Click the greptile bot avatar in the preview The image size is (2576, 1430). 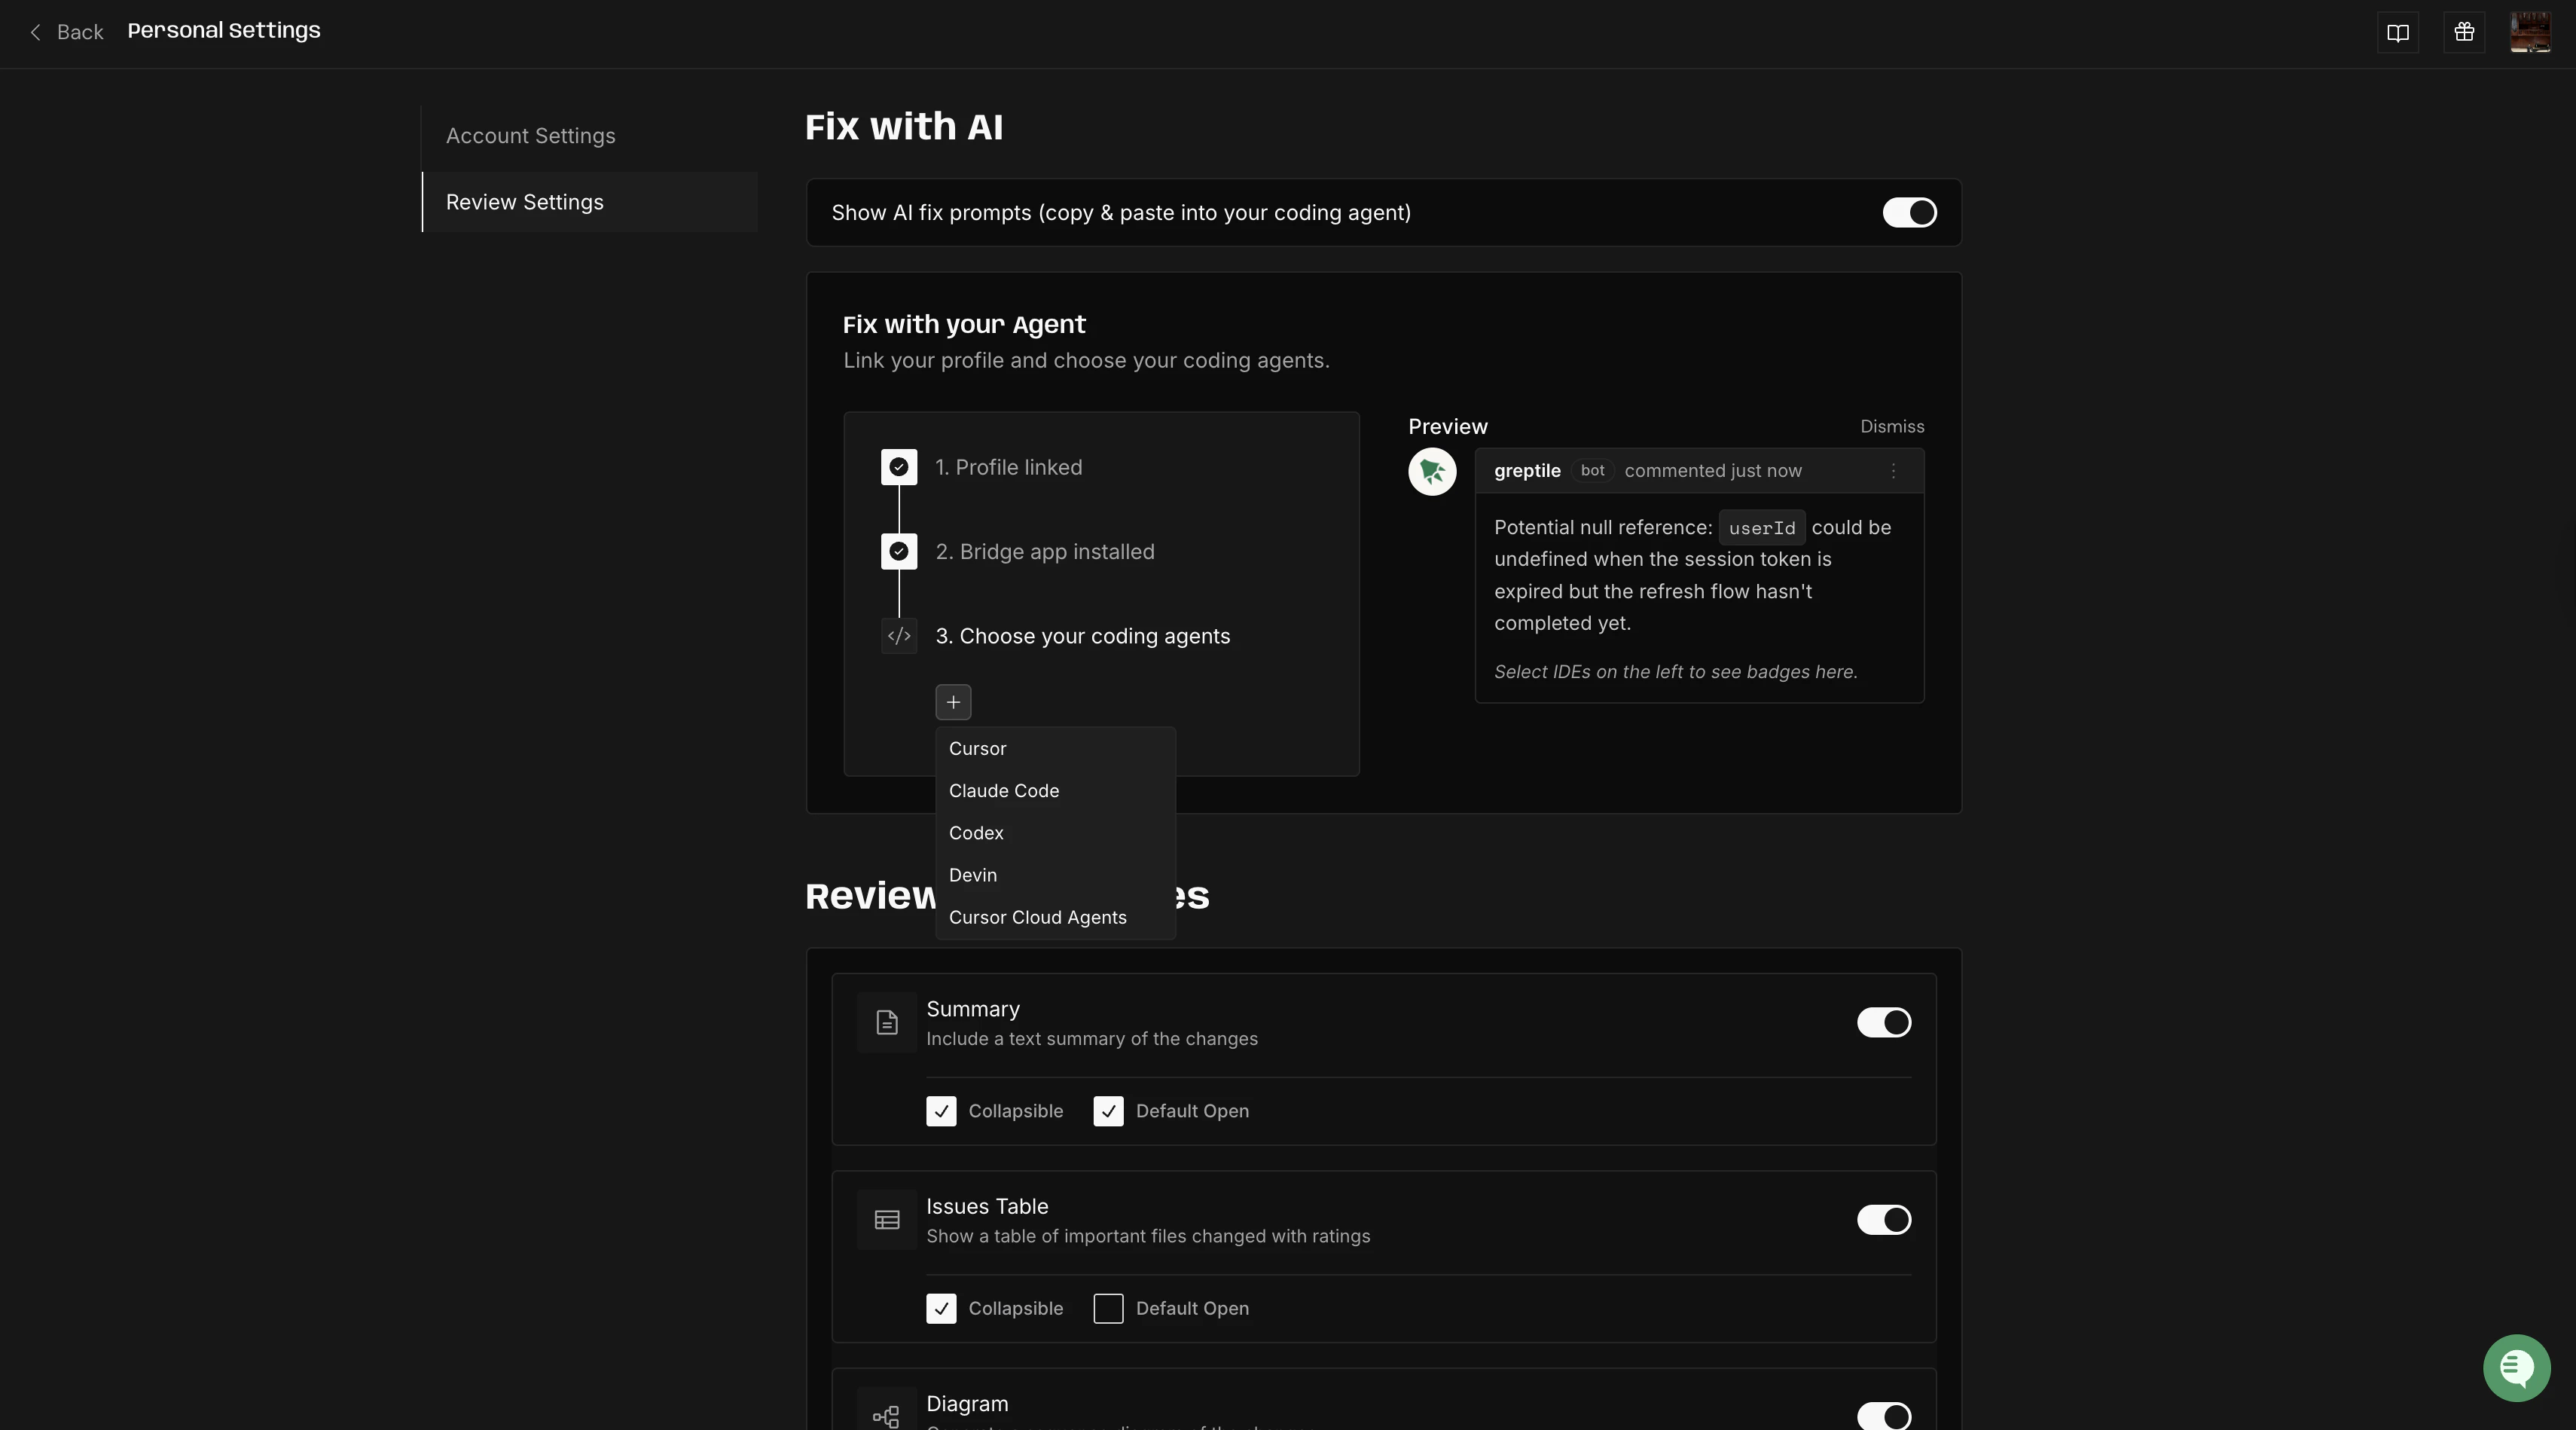coord(1431,471)
